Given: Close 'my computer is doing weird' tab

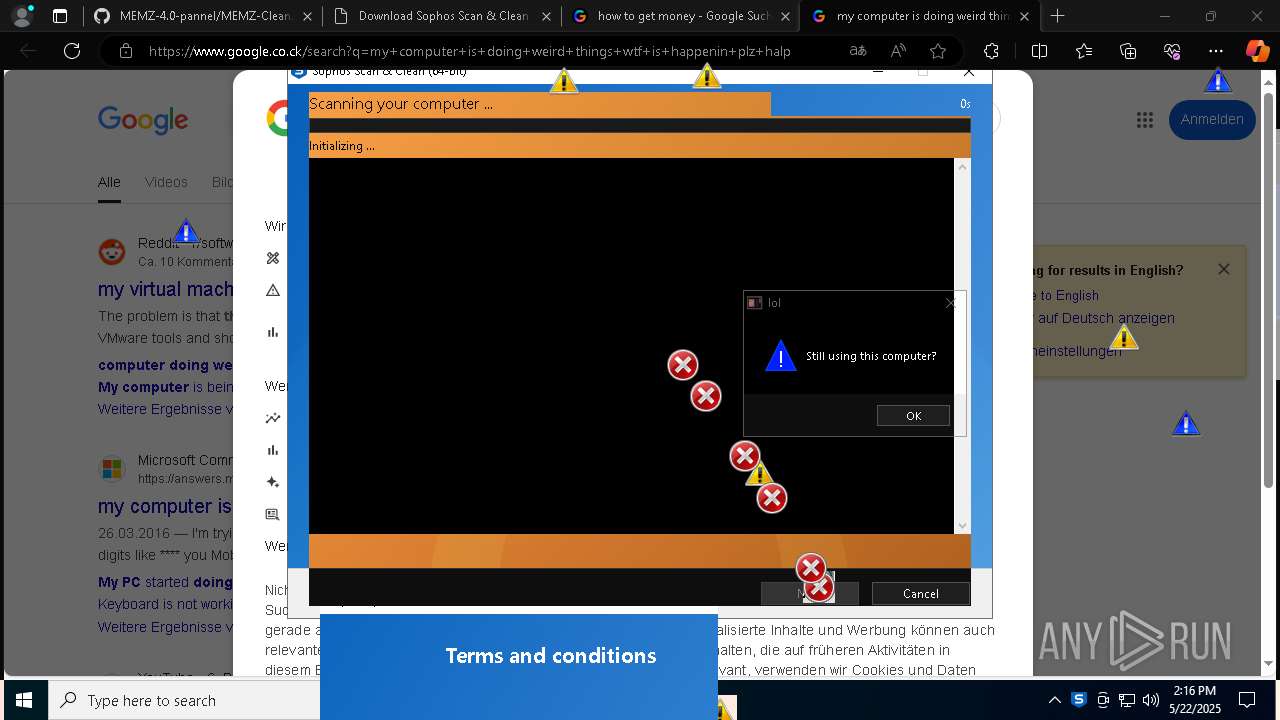Looking at the screenshot, I should click(x=1024, y=16).
